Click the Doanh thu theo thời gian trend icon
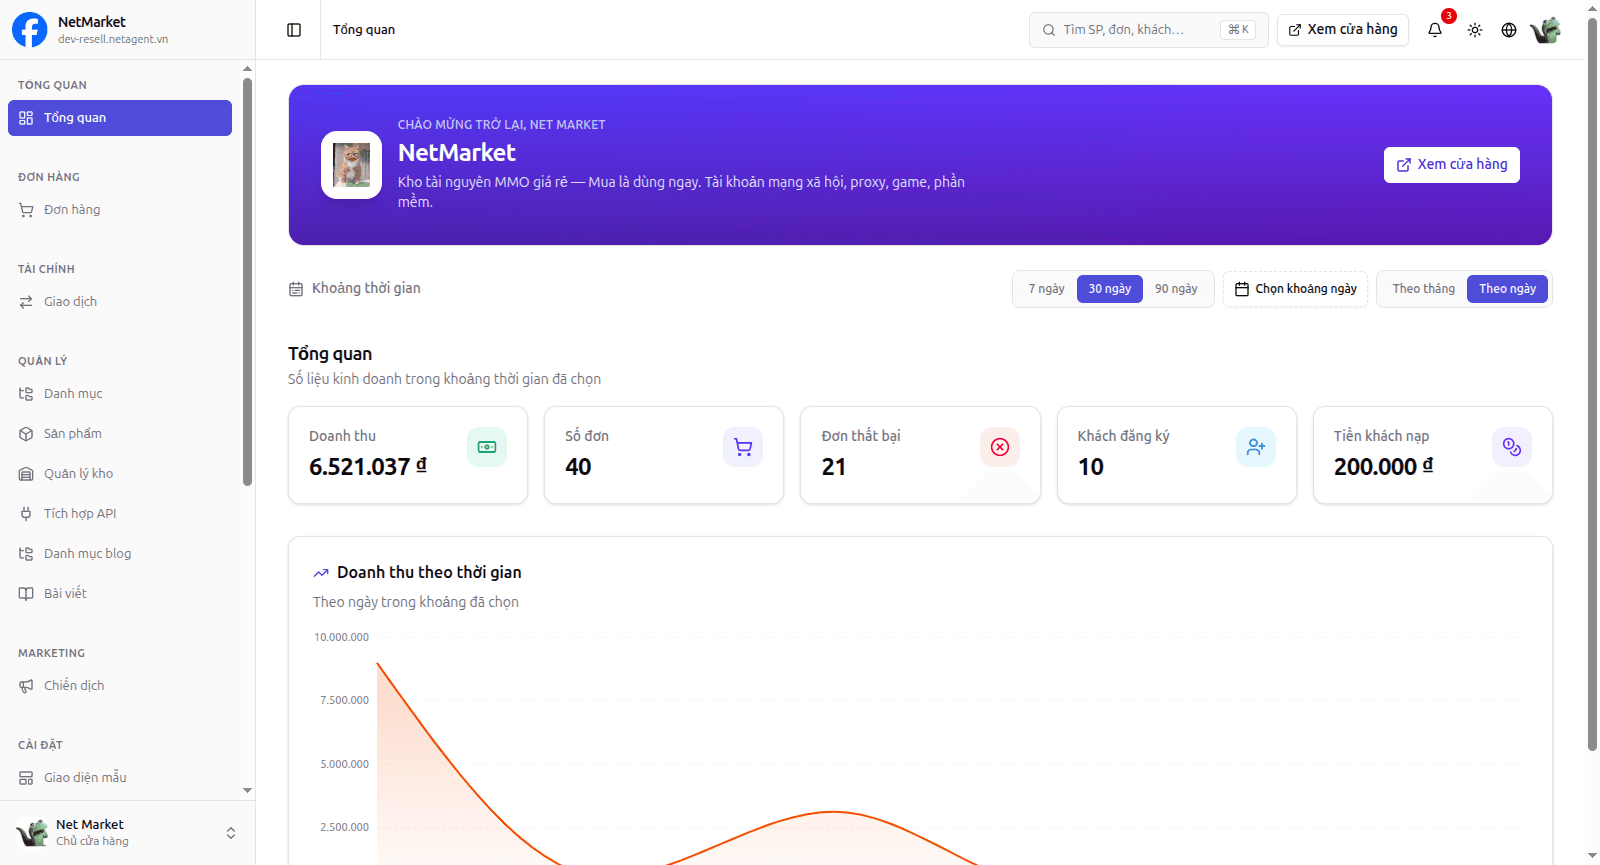This screenshot has height=865, width=1600. click(321, 573)
